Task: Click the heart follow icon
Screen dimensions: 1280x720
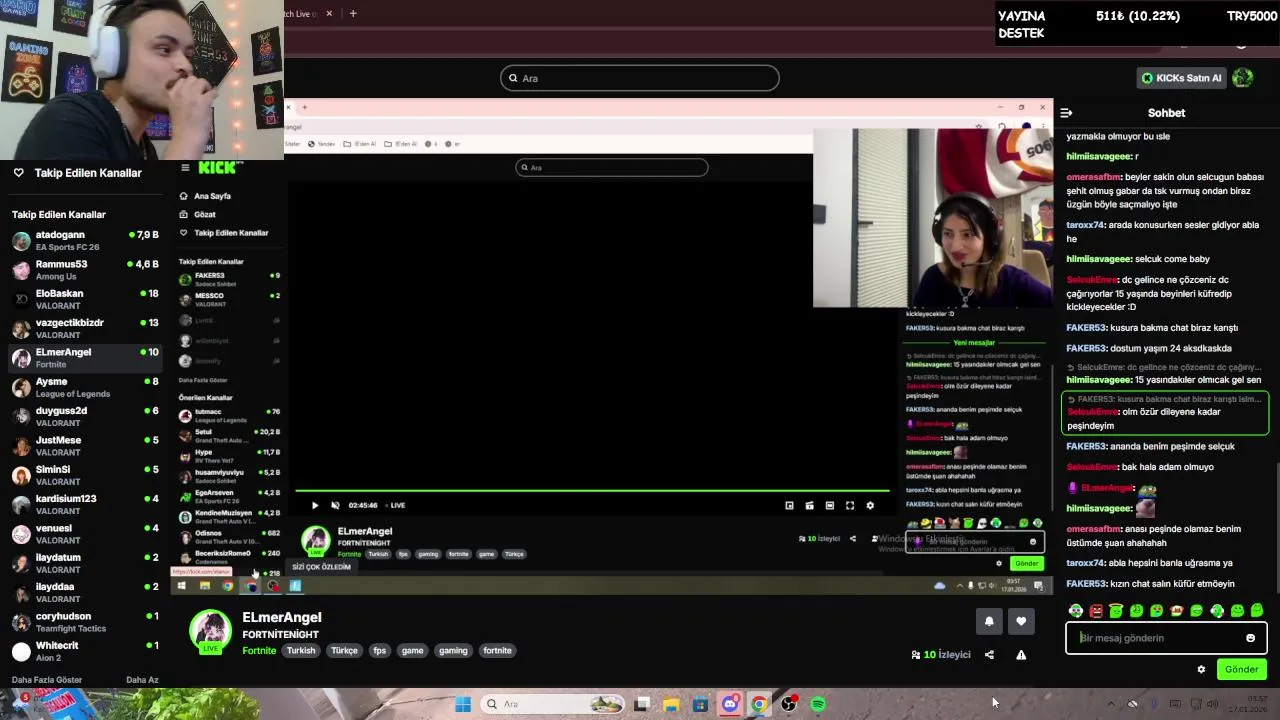Action: point(1021,621)
